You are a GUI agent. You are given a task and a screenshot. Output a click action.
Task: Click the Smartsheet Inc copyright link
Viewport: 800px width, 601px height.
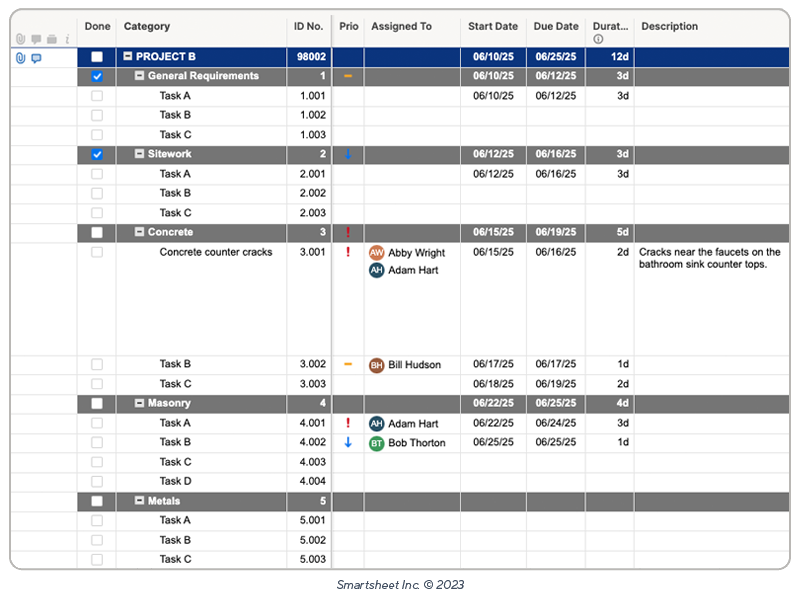click(x=400, y=585)
